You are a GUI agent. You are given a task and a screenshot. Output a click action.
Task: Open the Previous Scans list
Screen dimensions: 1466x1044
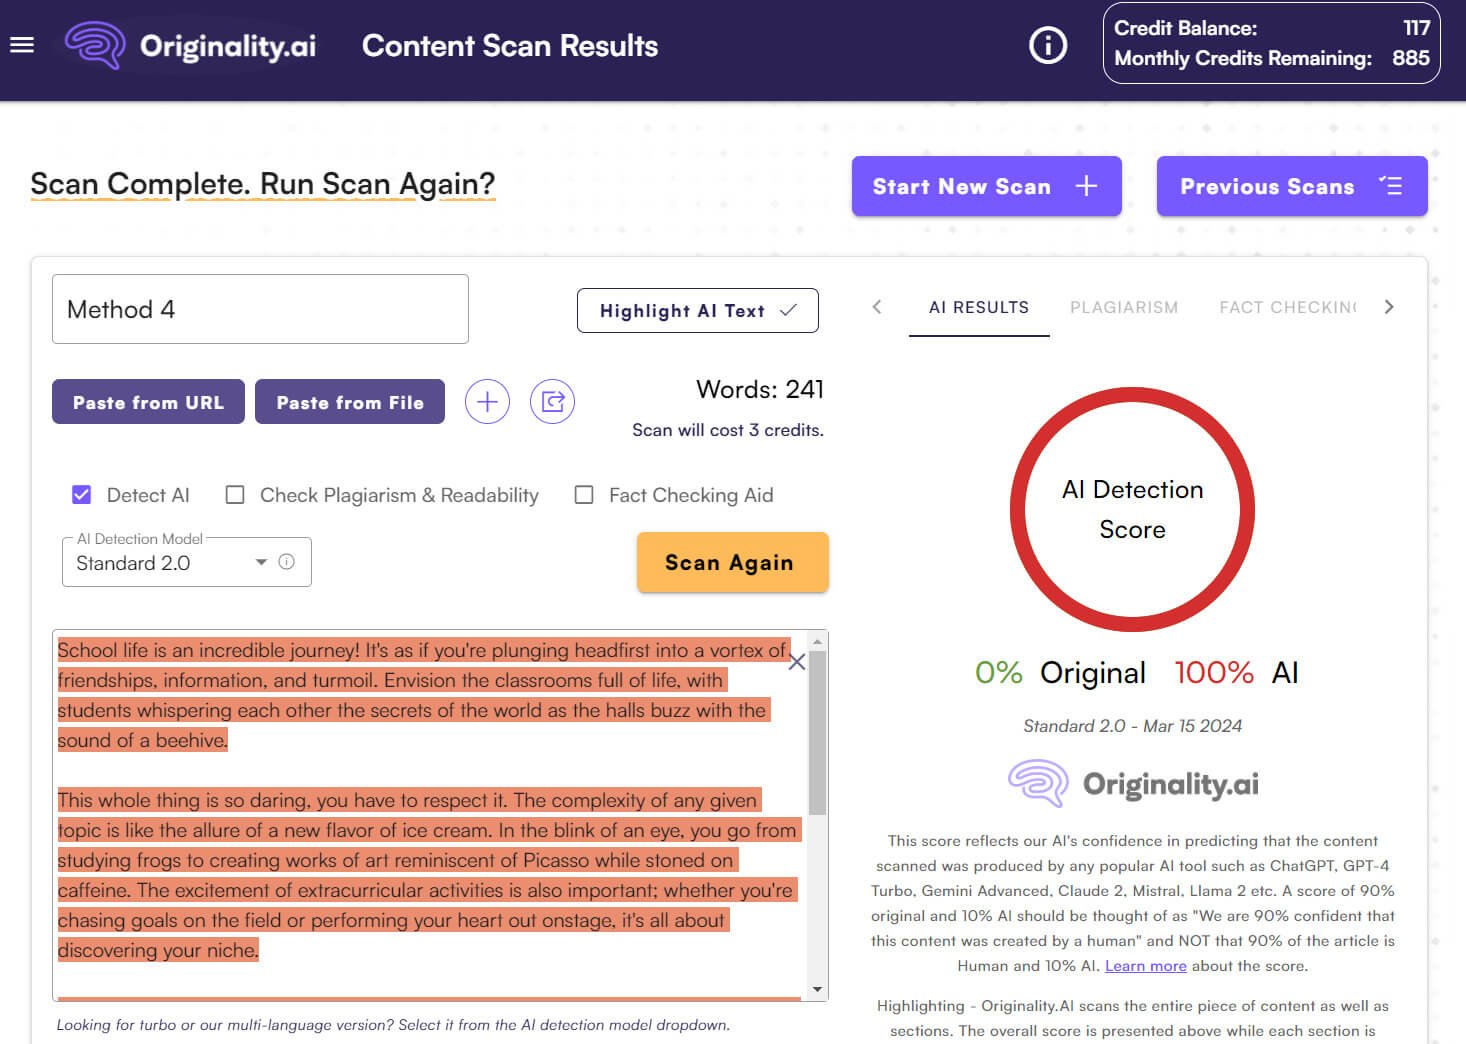(1291, 186)
